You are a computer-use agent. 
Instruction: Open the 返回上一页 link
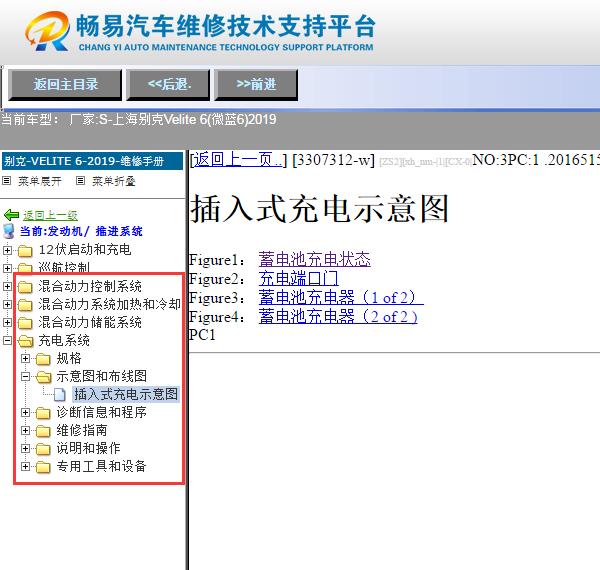tap(238, 160)
